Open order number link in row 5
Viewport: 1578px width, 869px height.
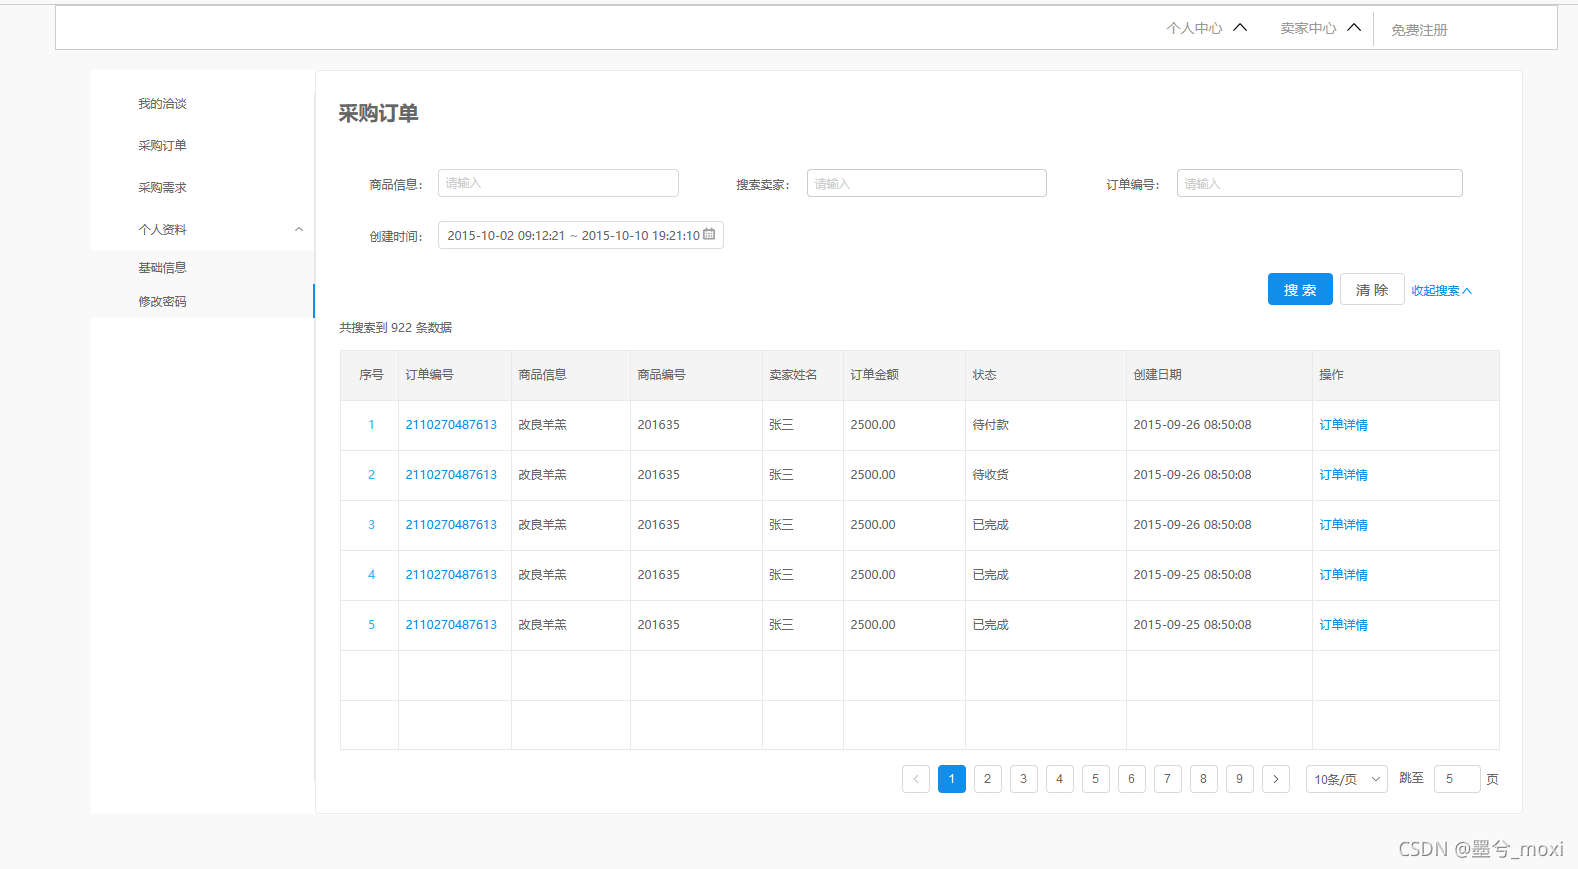[451, 625]
